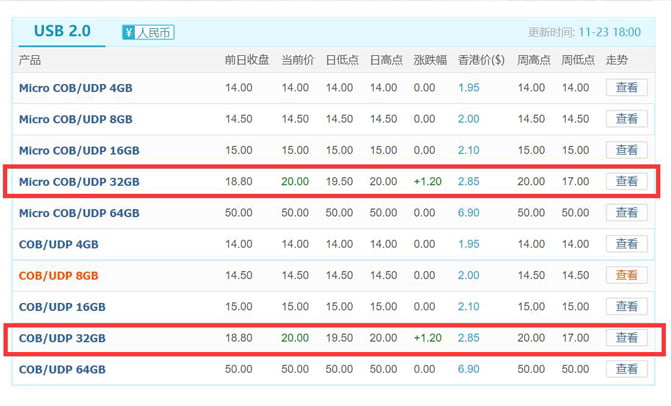Click Hong Kong price 6.90 for Micro COB/UDP 64GB
The height and width of the screenshot is (406, 671).
468,213
